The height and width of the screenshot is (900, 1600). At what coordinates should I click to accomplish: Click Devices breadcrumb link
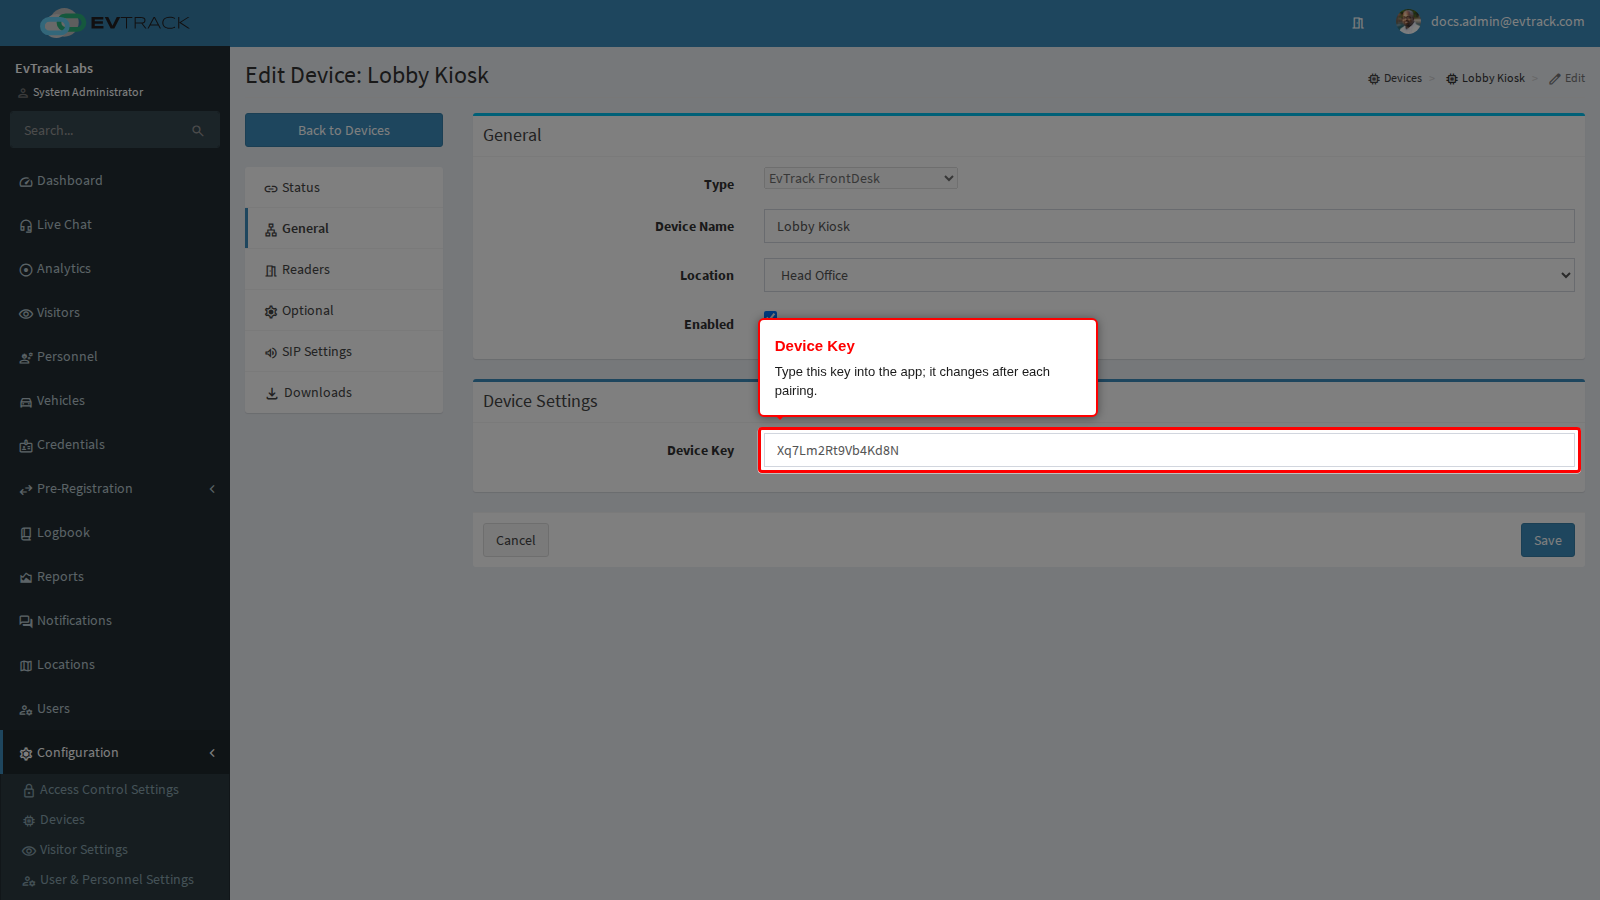click(1395, 78)
